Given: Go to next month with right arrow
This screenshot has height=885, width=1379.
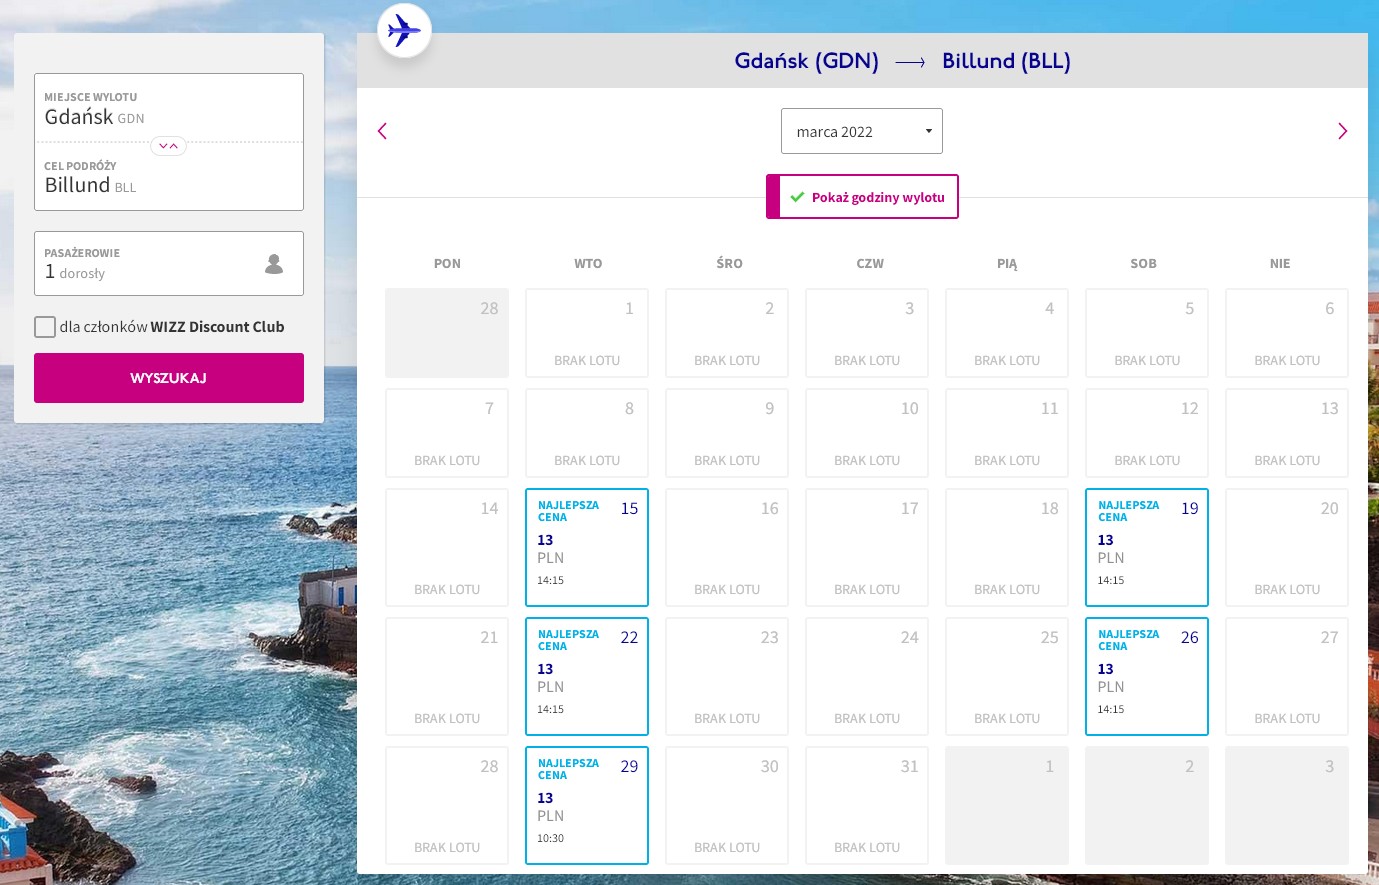Looking at the screenshot, I should (1342, 131).
